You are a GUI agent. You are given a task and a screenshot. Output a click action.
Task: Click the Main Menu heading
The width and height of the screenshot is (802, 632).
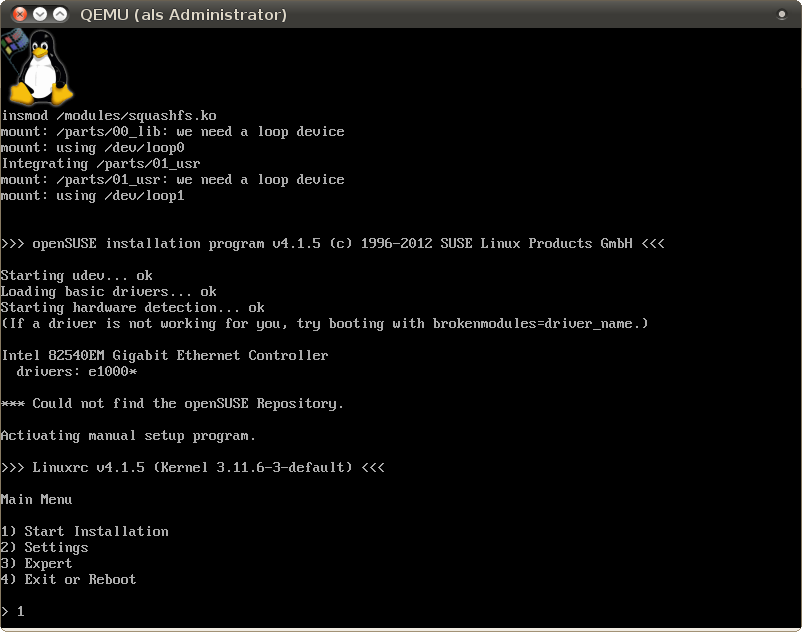37,499
